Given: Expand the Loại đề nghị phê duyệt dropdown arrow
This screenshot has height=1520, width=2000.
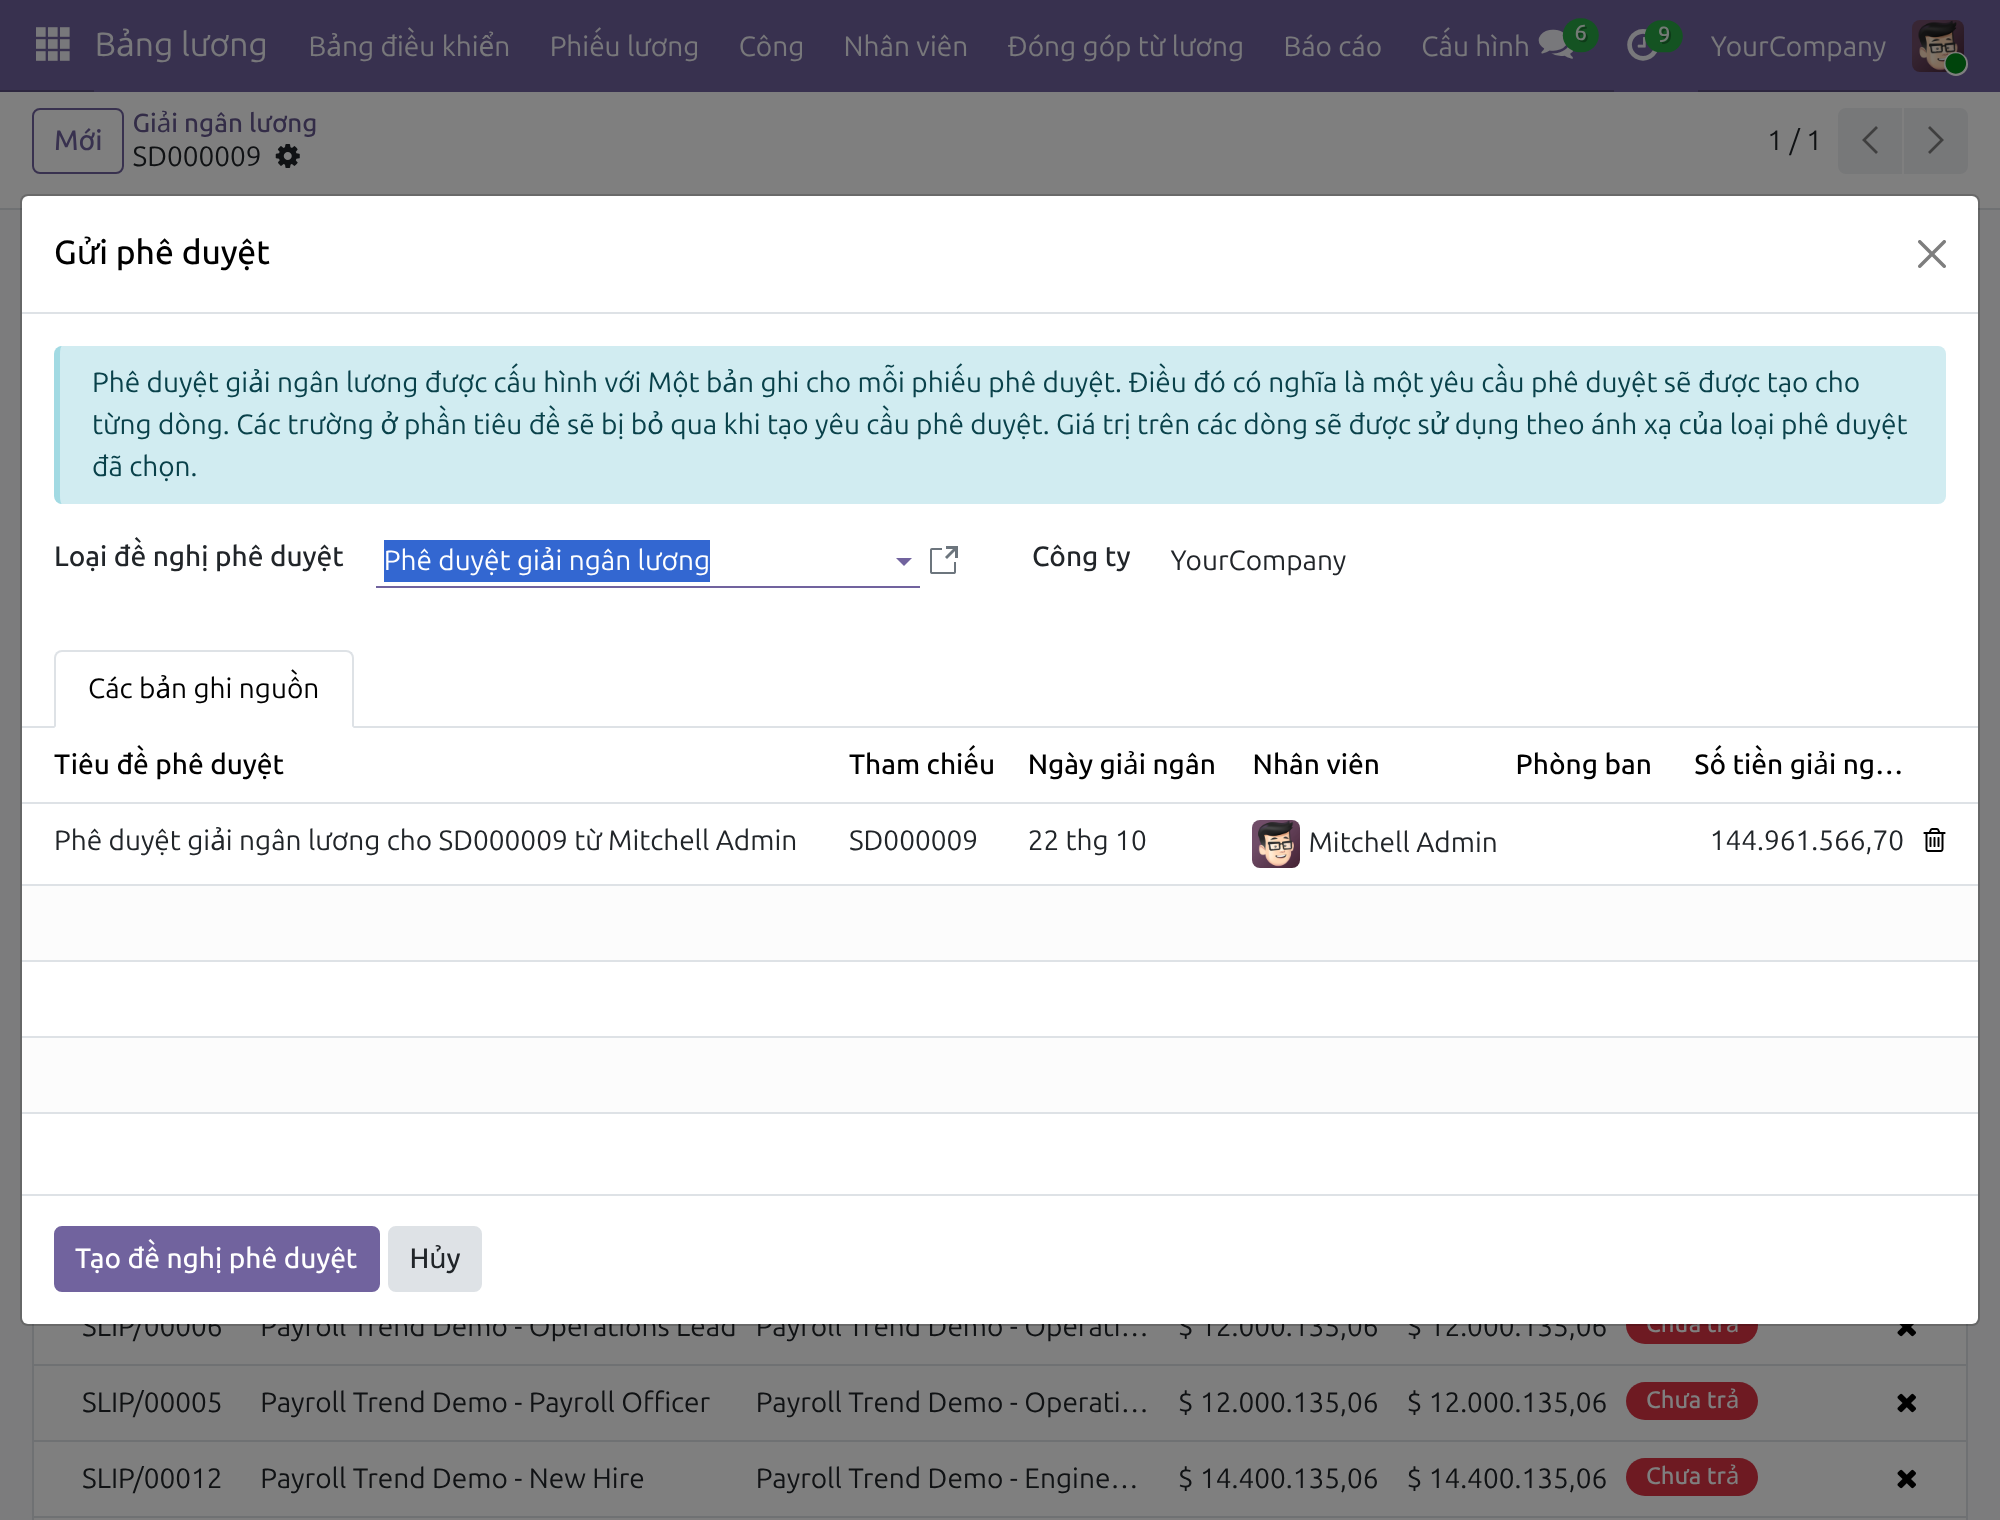Looking at the screenshot, I should pyautogui.click(x=903, y=561).
